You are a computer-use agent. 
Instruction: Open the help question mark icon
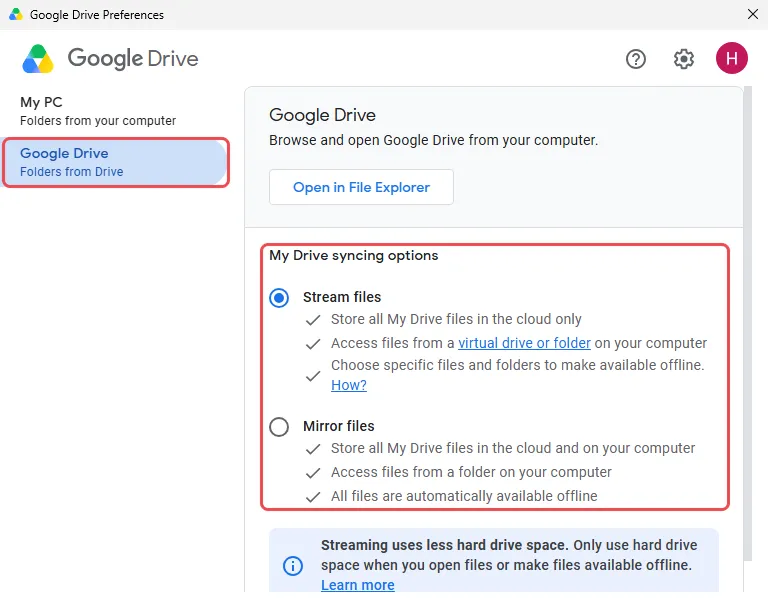pos(635,59)
